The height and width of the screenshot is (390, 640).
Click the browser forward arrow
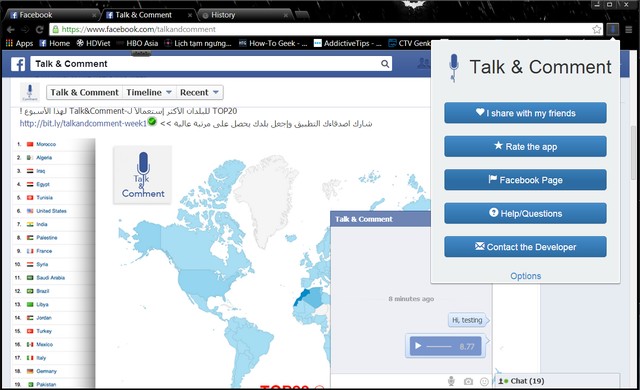(25, 29)
